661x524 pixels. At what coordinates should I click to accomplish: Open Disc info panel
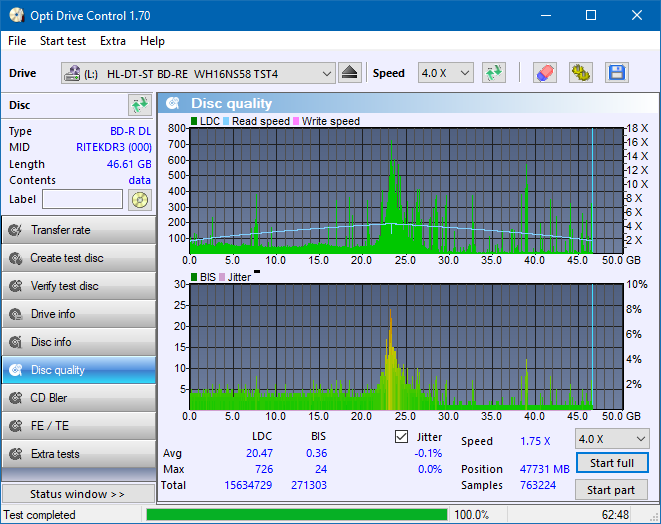79,342
